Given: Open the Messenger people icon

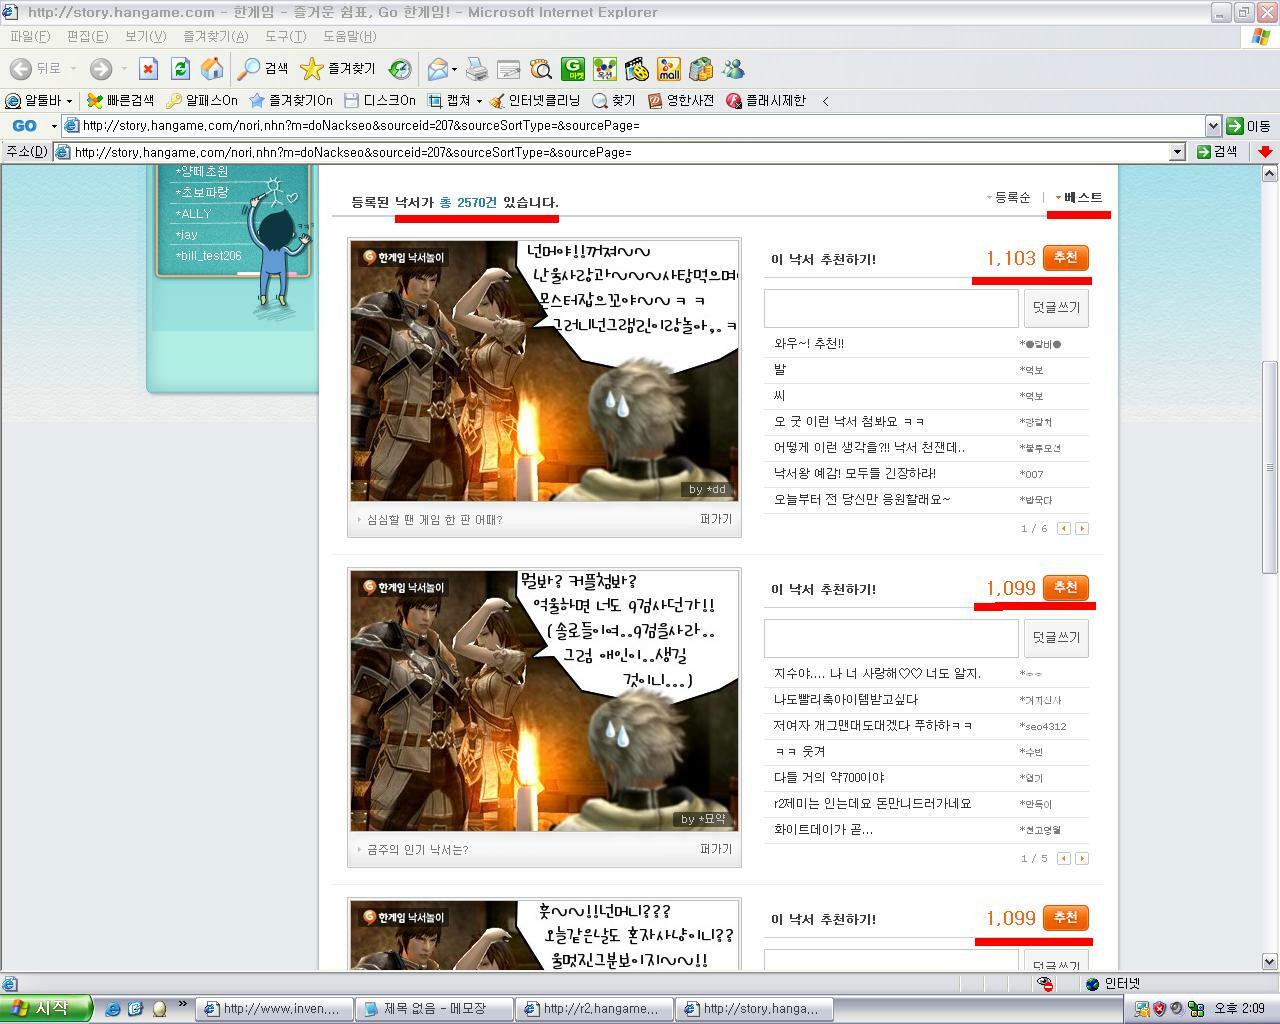Looking at the screenshot, I should click(x=733, y=69).
